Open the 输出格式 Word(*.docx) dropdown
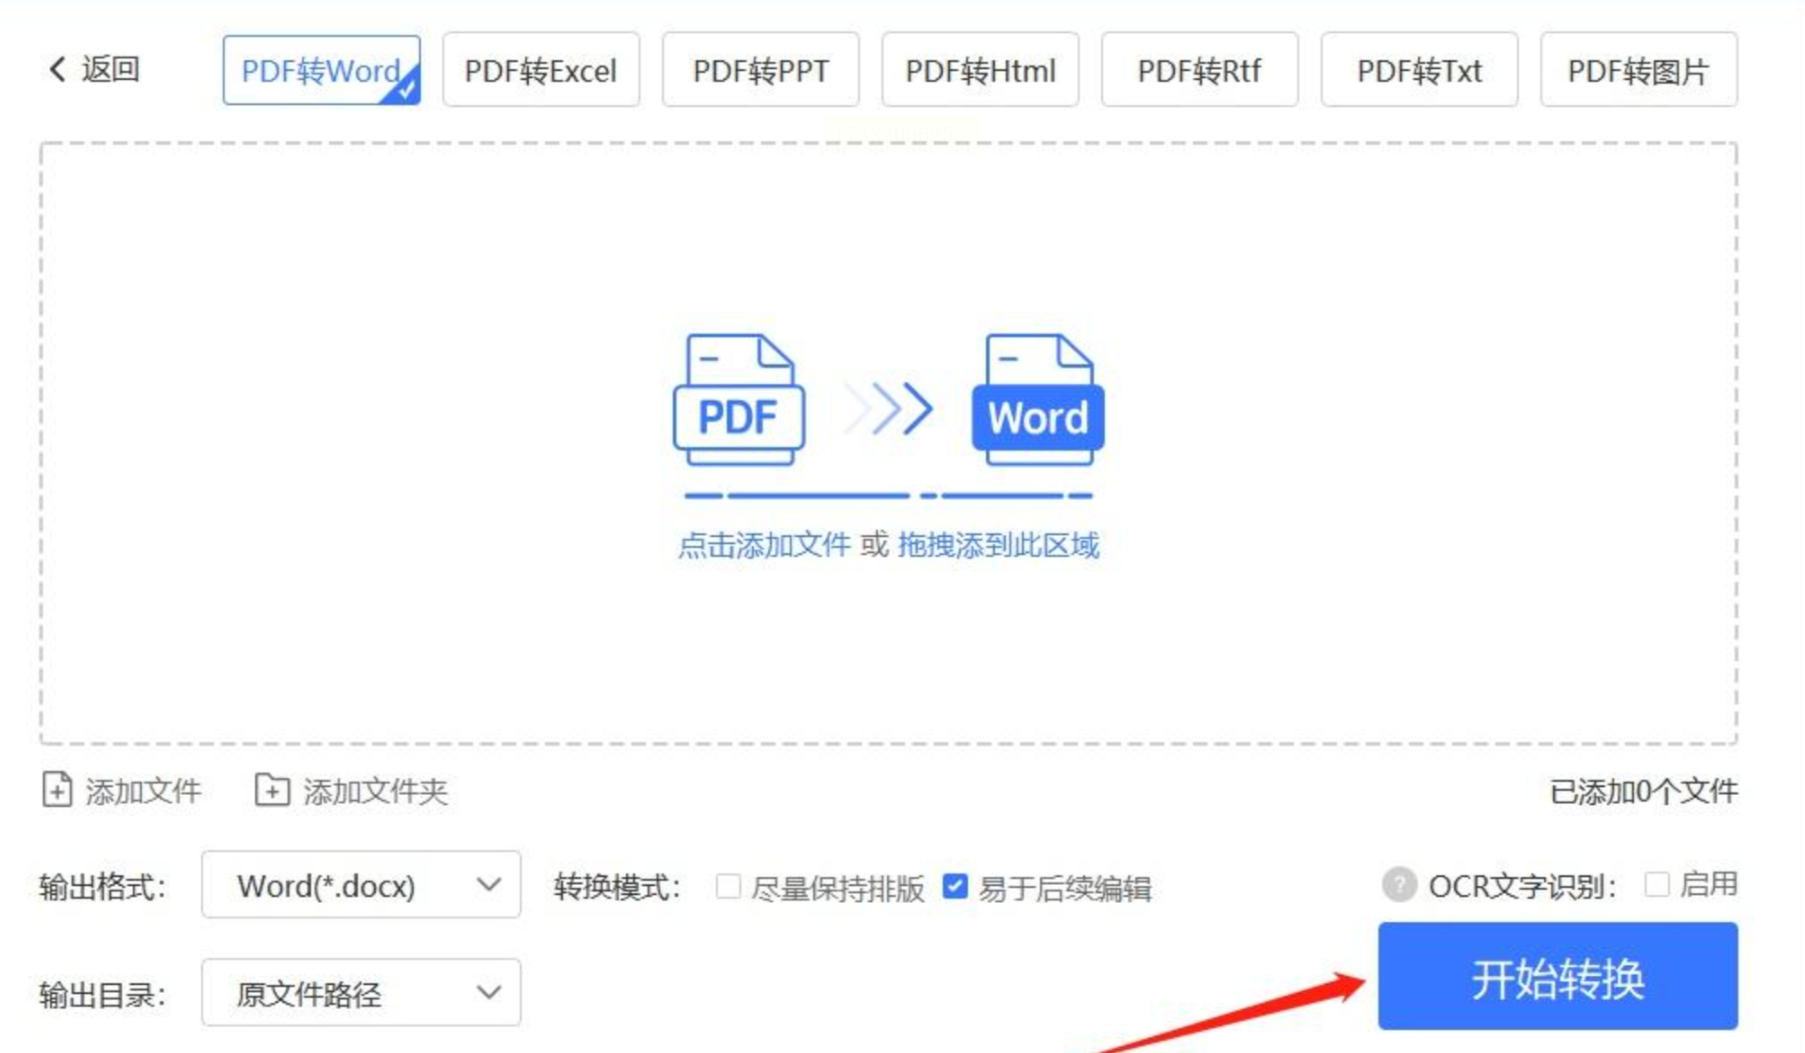The width and height of the screenshot is (1805, 1053). [x=361, y=885]
